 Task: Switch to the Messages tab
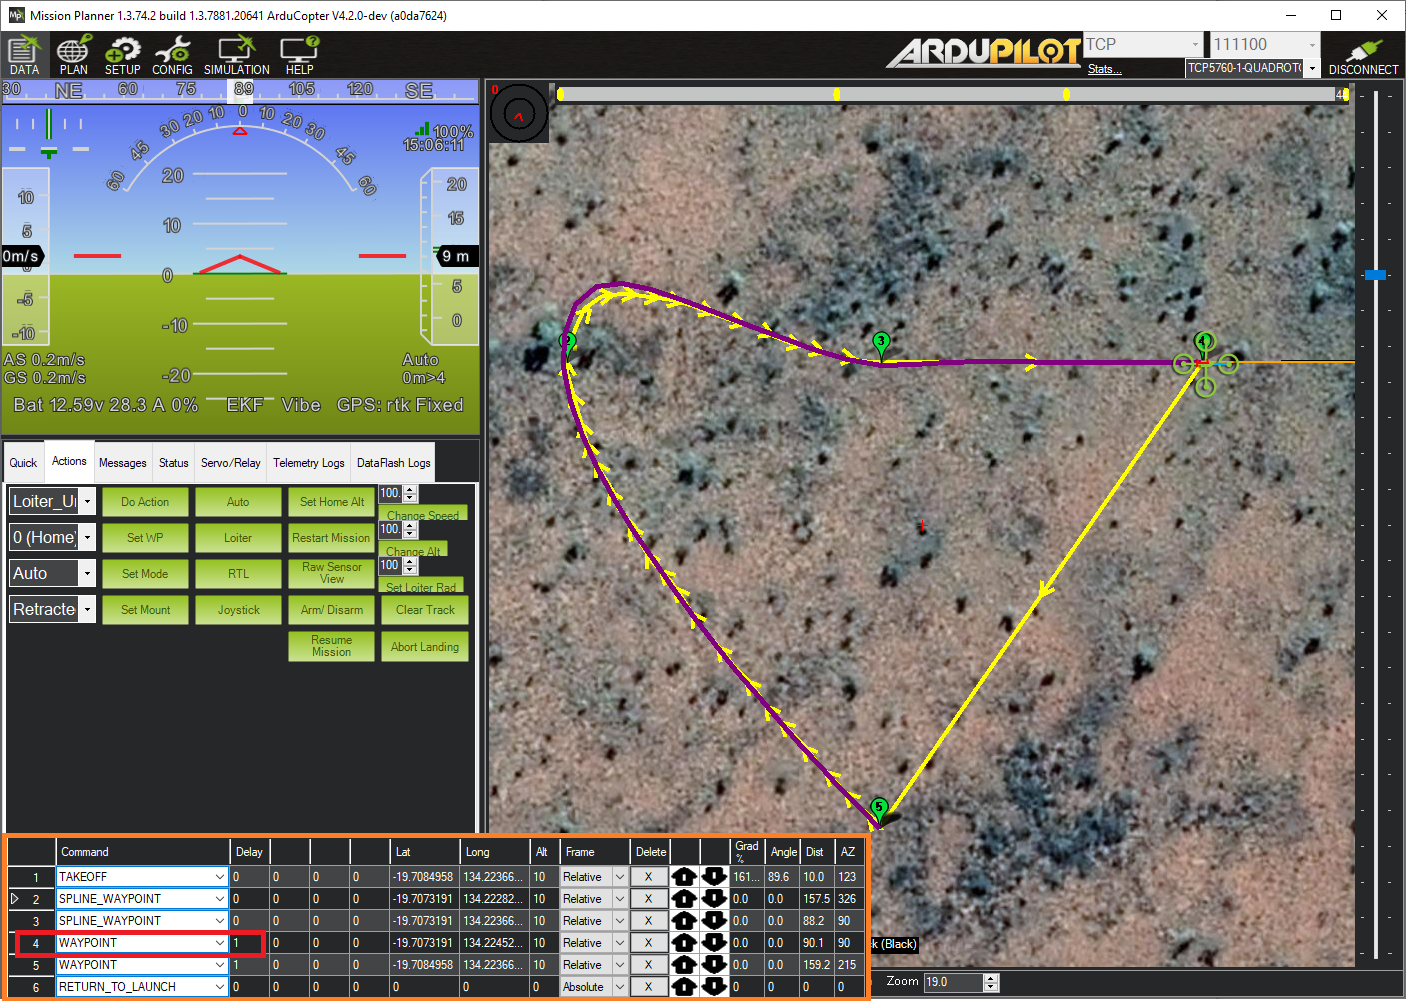122,461
